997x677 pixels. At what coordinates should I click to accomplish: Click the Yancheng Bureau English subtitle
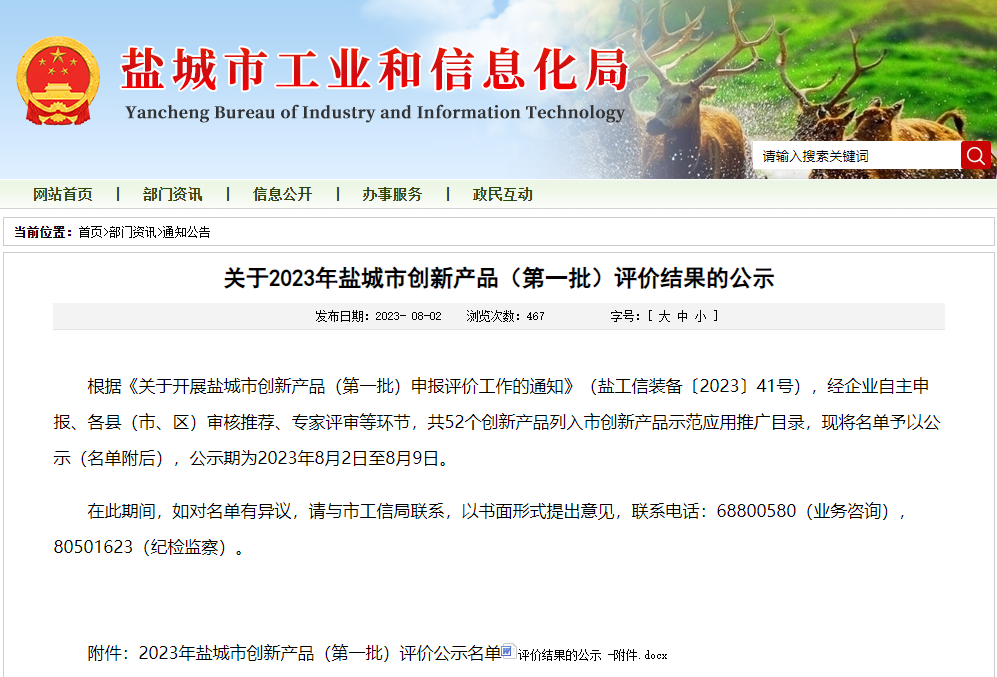(x=375, y=112)
